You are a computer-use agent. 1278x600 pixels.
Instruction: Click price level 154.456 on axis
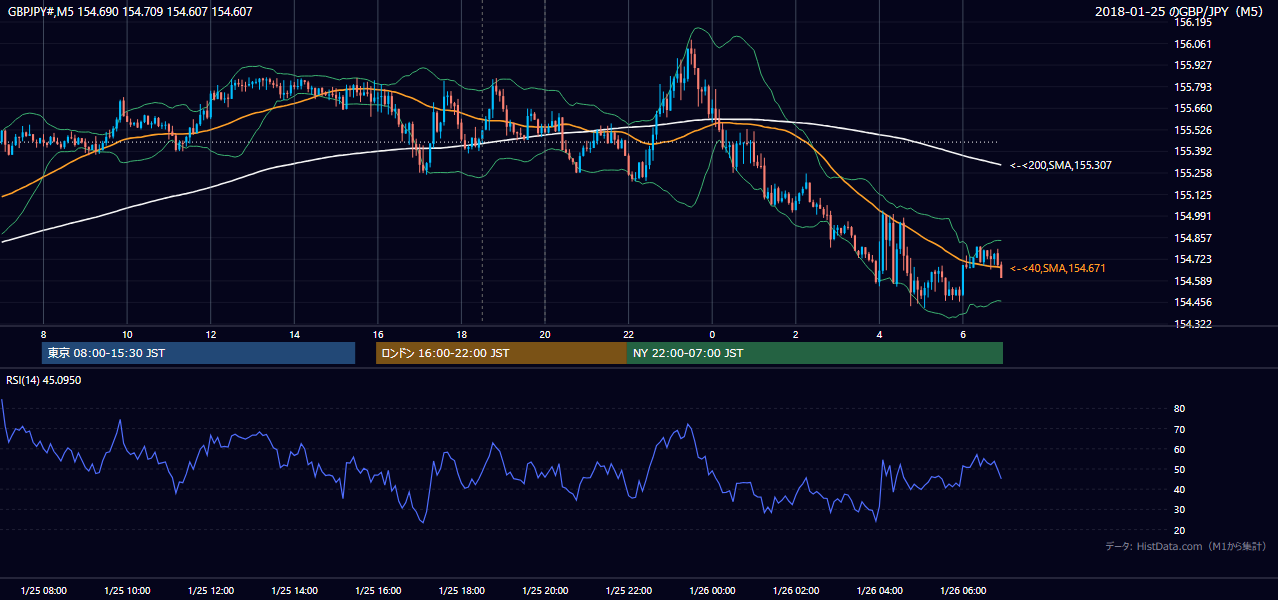[x=1194, y=302]
